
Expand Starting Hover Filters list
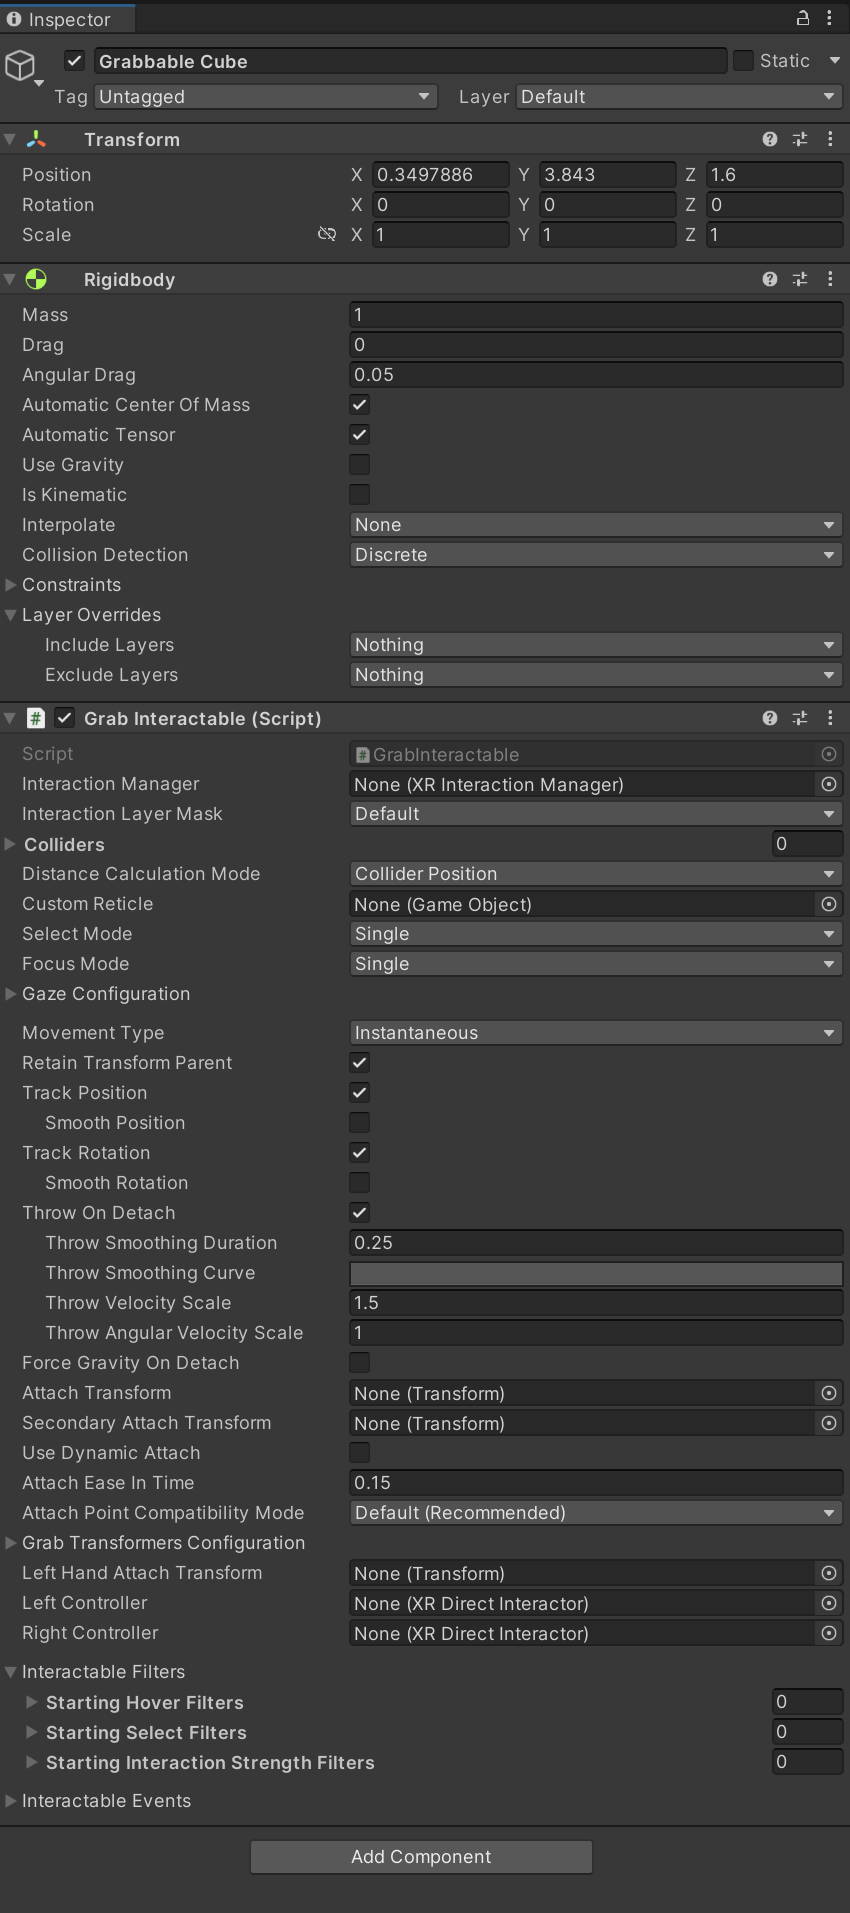(x=32, y=1701)
